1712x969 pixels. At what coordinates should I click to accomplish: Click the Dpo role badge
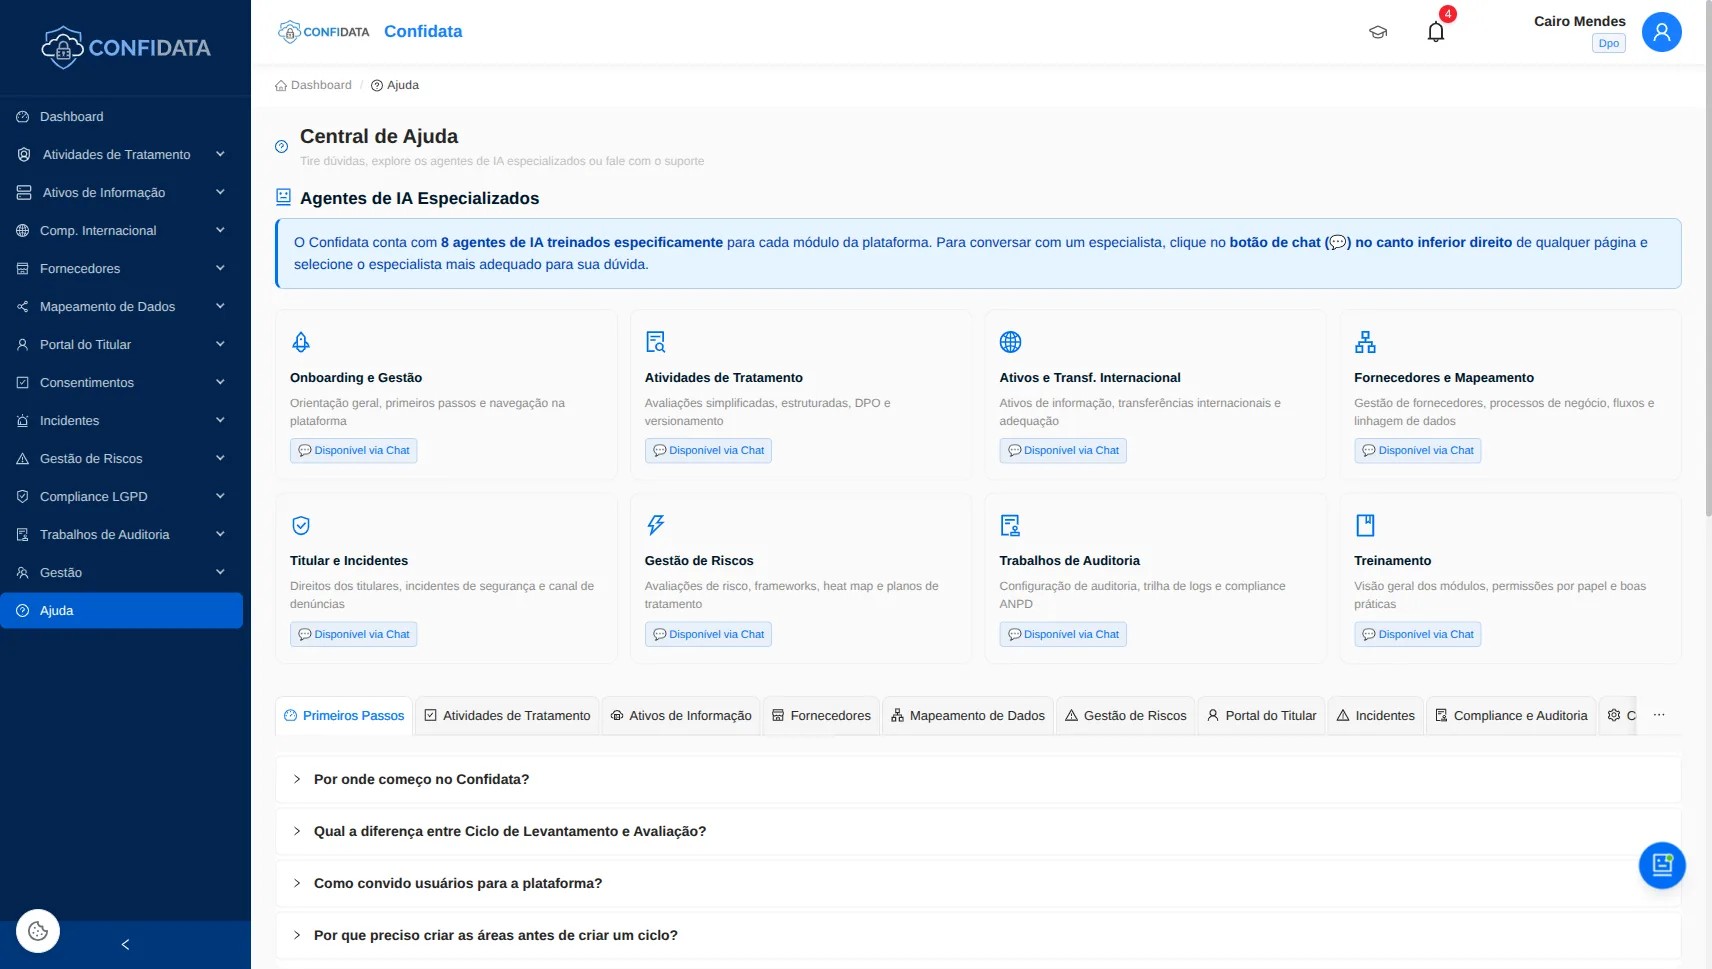click(1608, 43)
